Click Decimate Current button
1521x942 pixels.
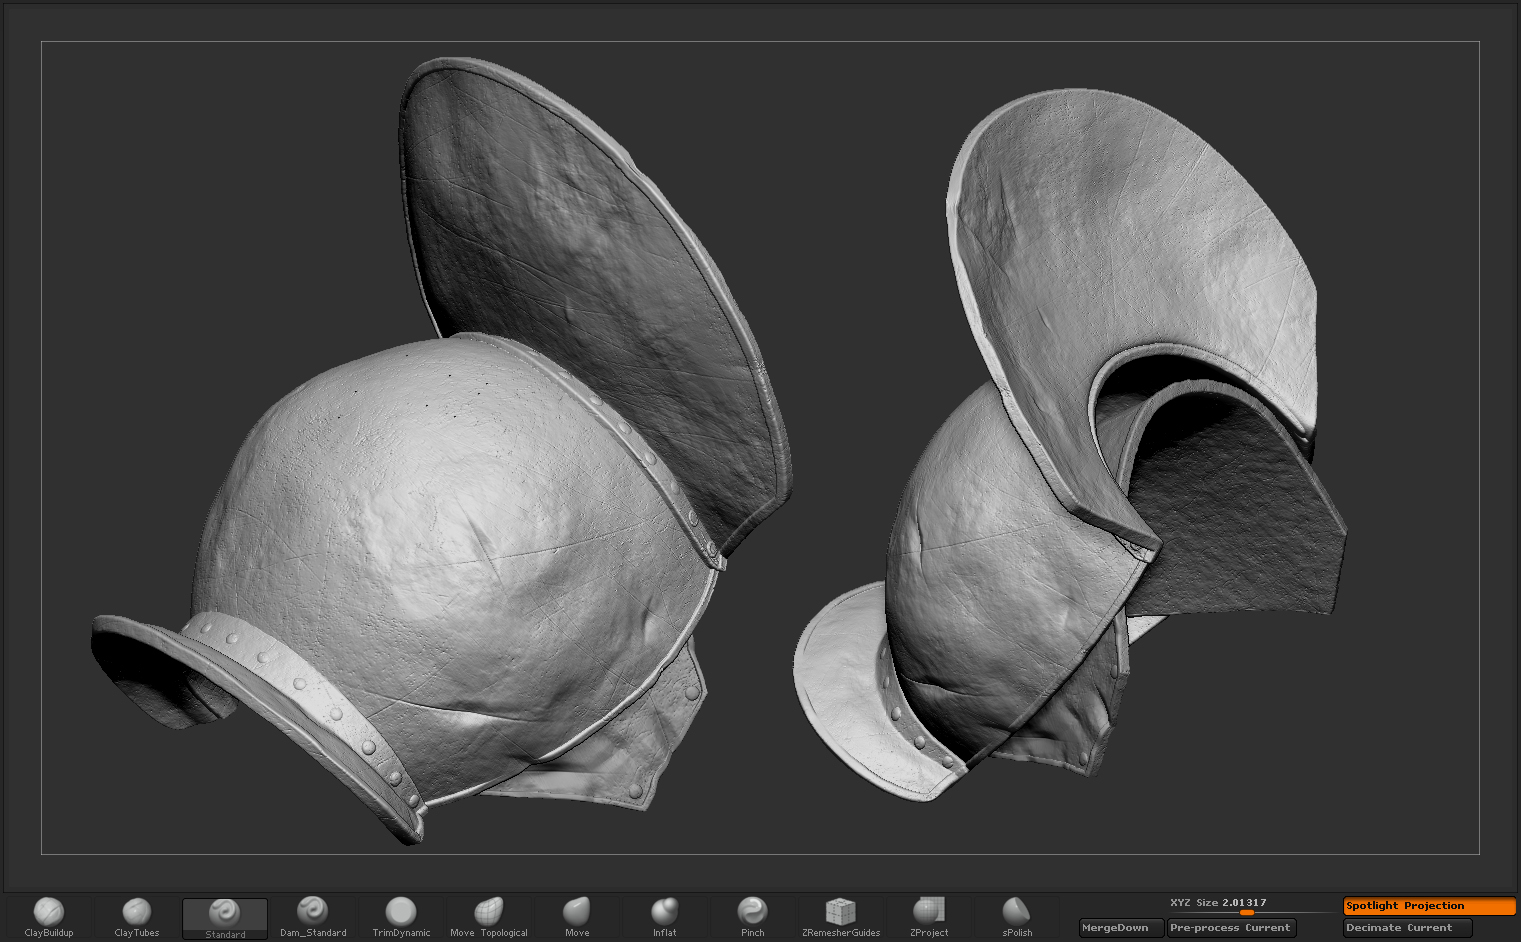(x=1408, y=928)
